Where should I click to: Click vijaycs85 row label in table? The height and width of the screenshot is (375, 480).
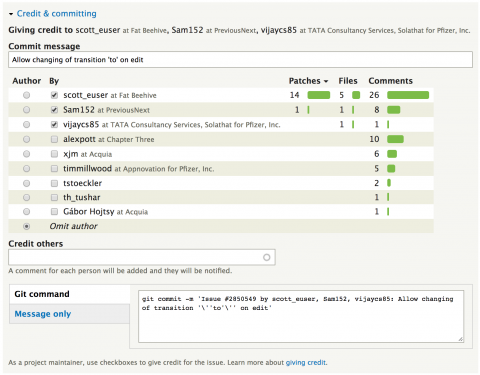[172, 125]
